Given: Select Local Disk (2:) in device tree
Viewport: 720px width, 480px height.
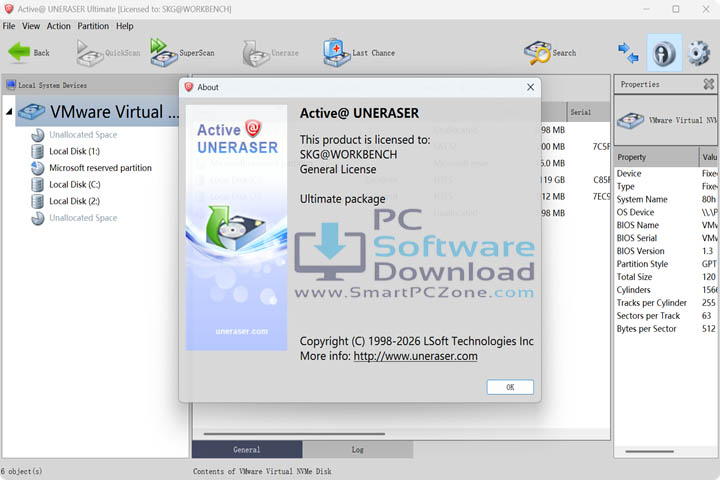Looking at the screenshot, I should 74,201.
